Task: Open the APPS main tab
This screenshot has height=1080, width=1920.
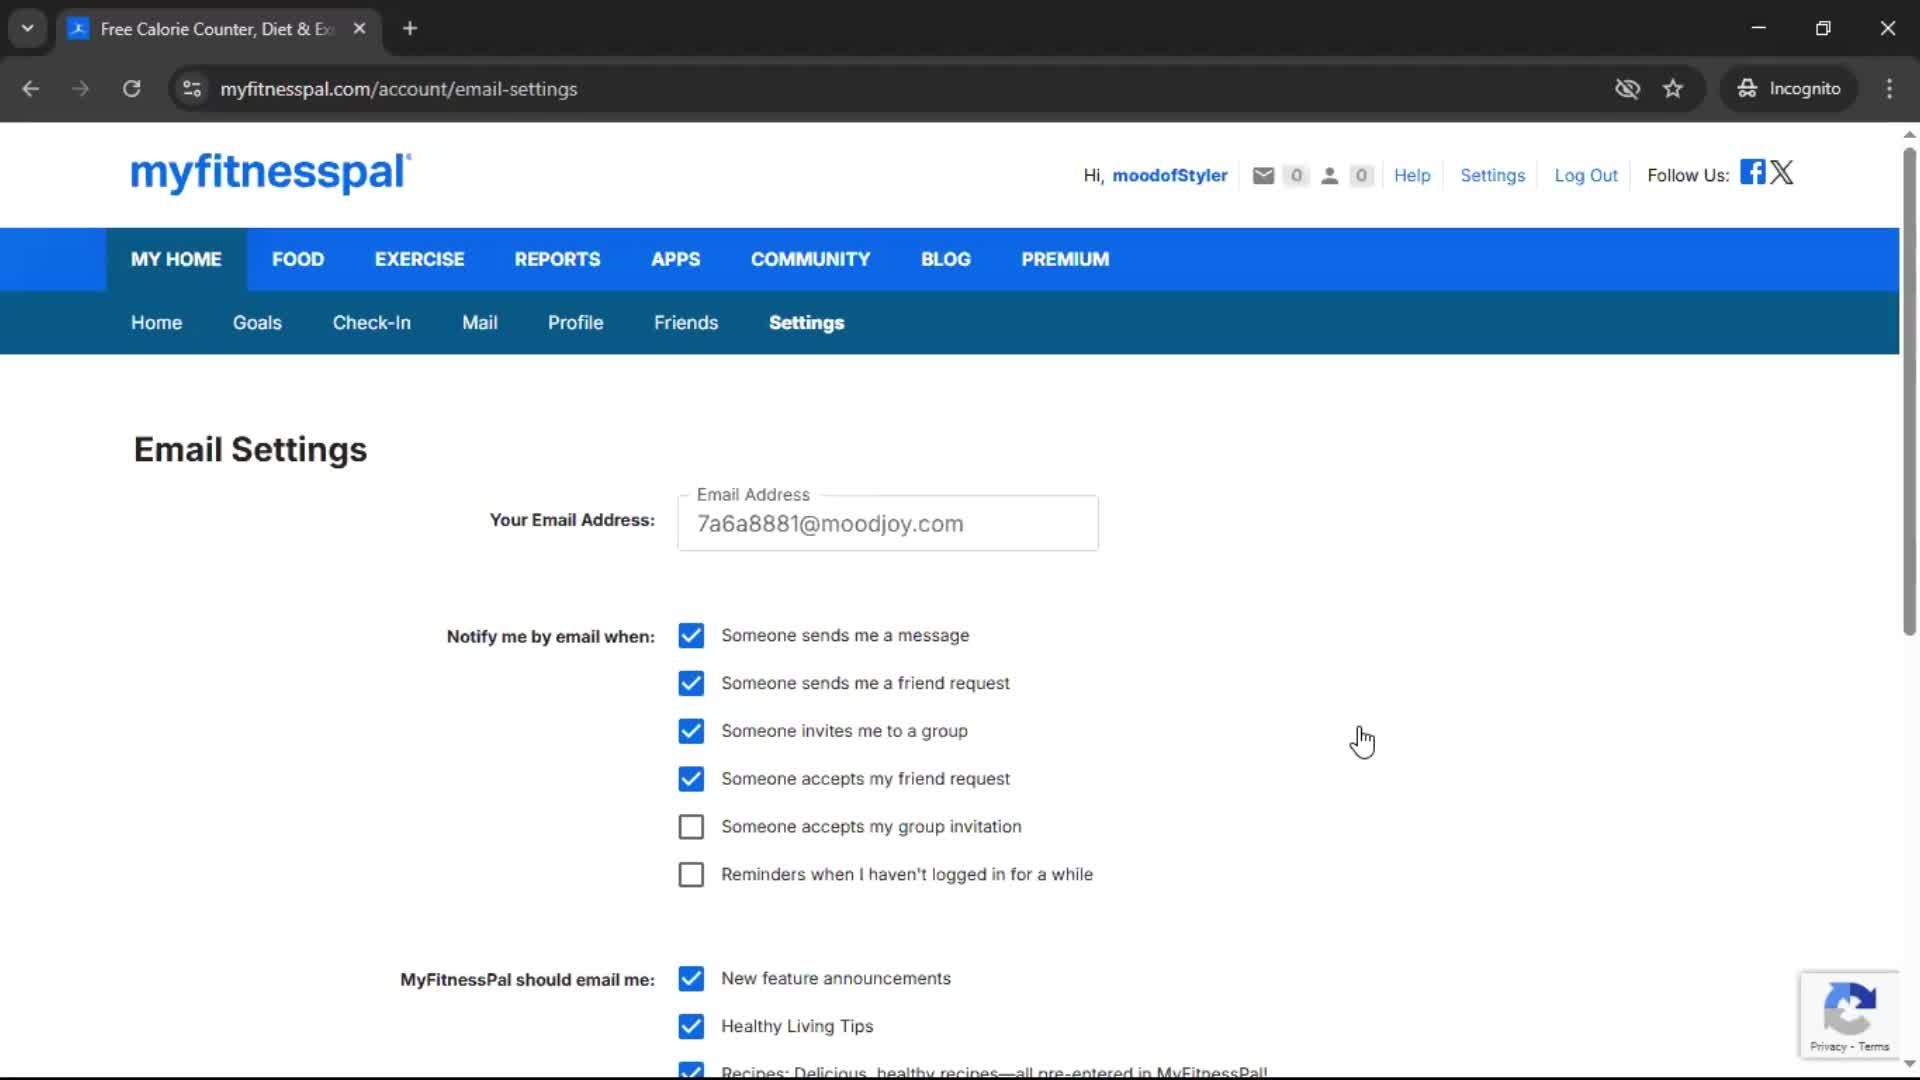Action: pyautogui.click(x=675, y=259)
